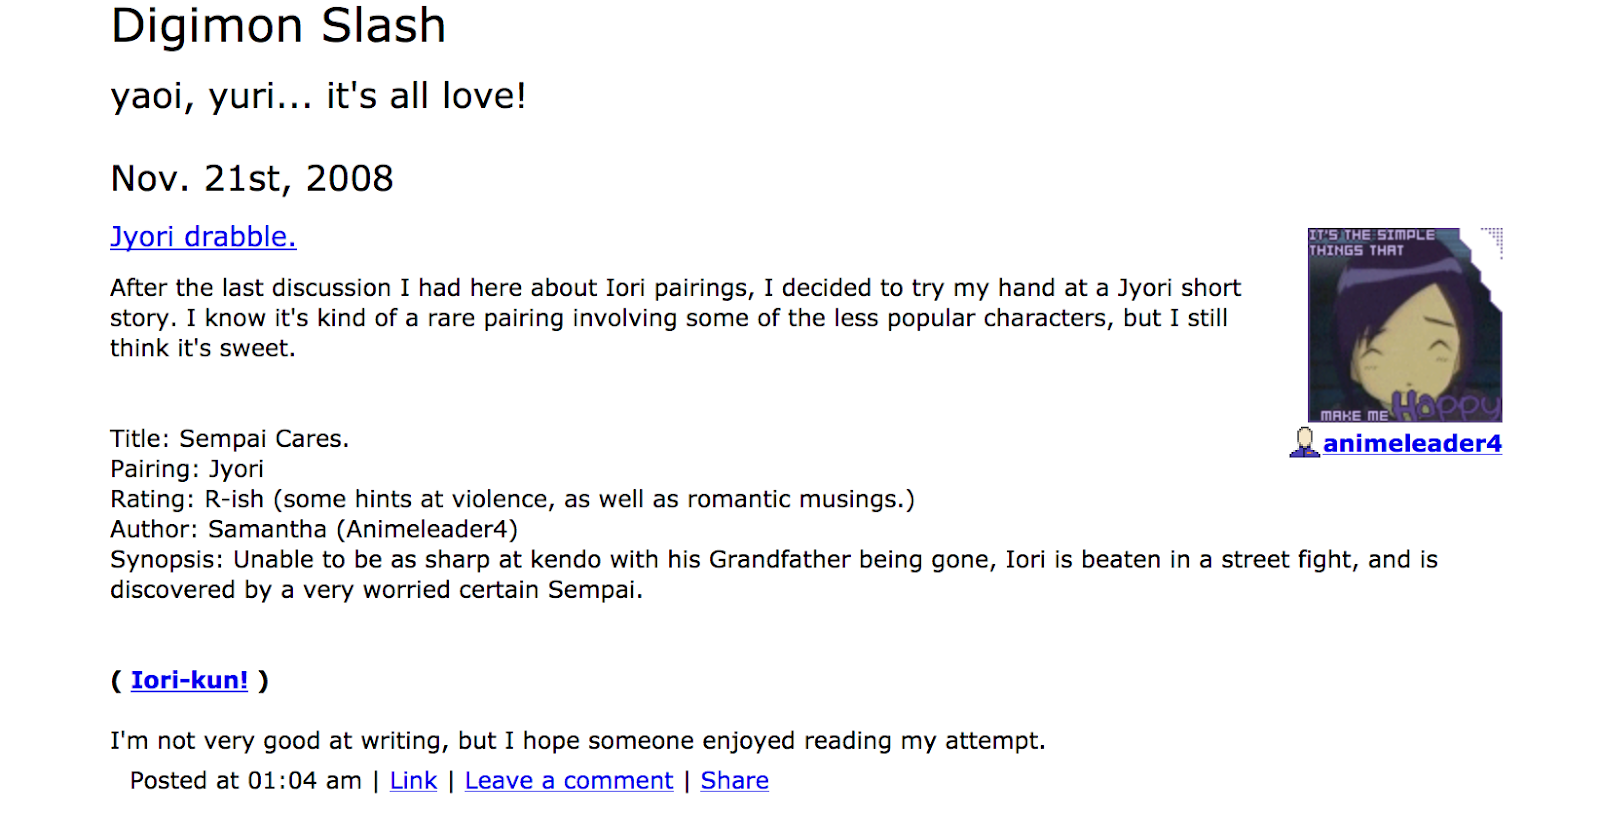Click the "Share" link

point(735,781)
